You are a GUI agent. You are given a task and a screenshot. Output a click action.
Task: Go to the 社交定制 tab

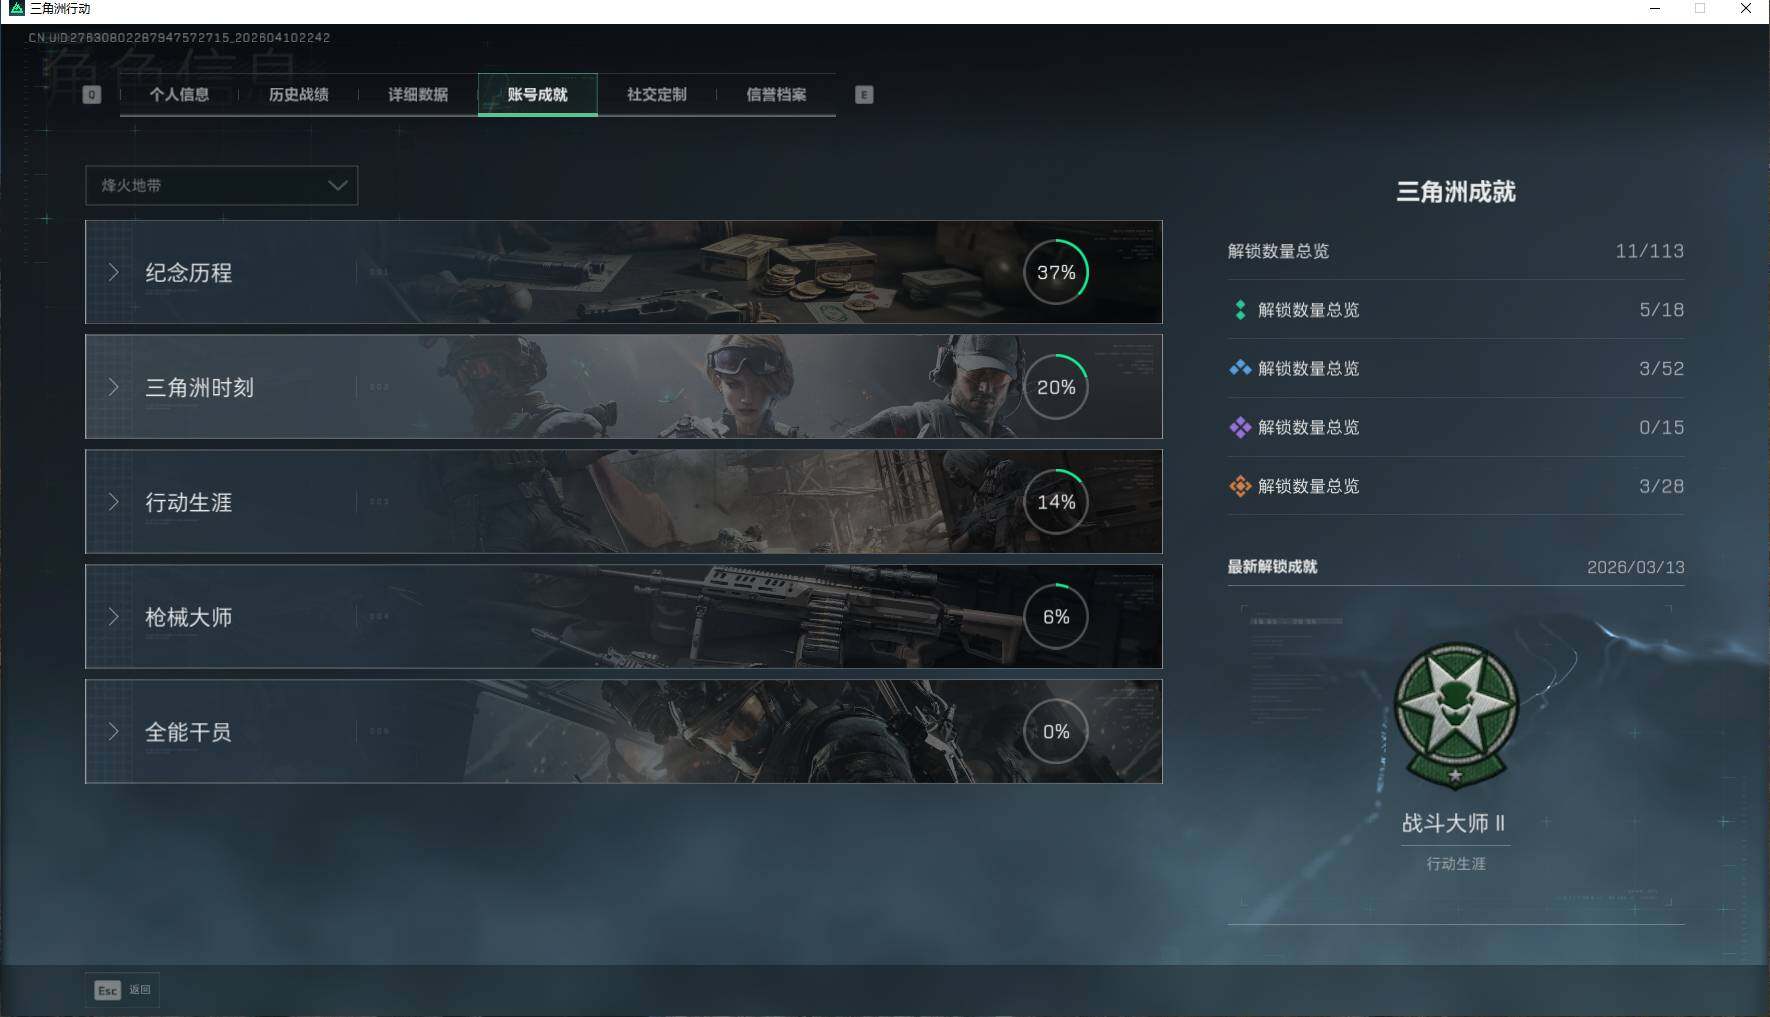pyautogui.click(x=657, y=94)
